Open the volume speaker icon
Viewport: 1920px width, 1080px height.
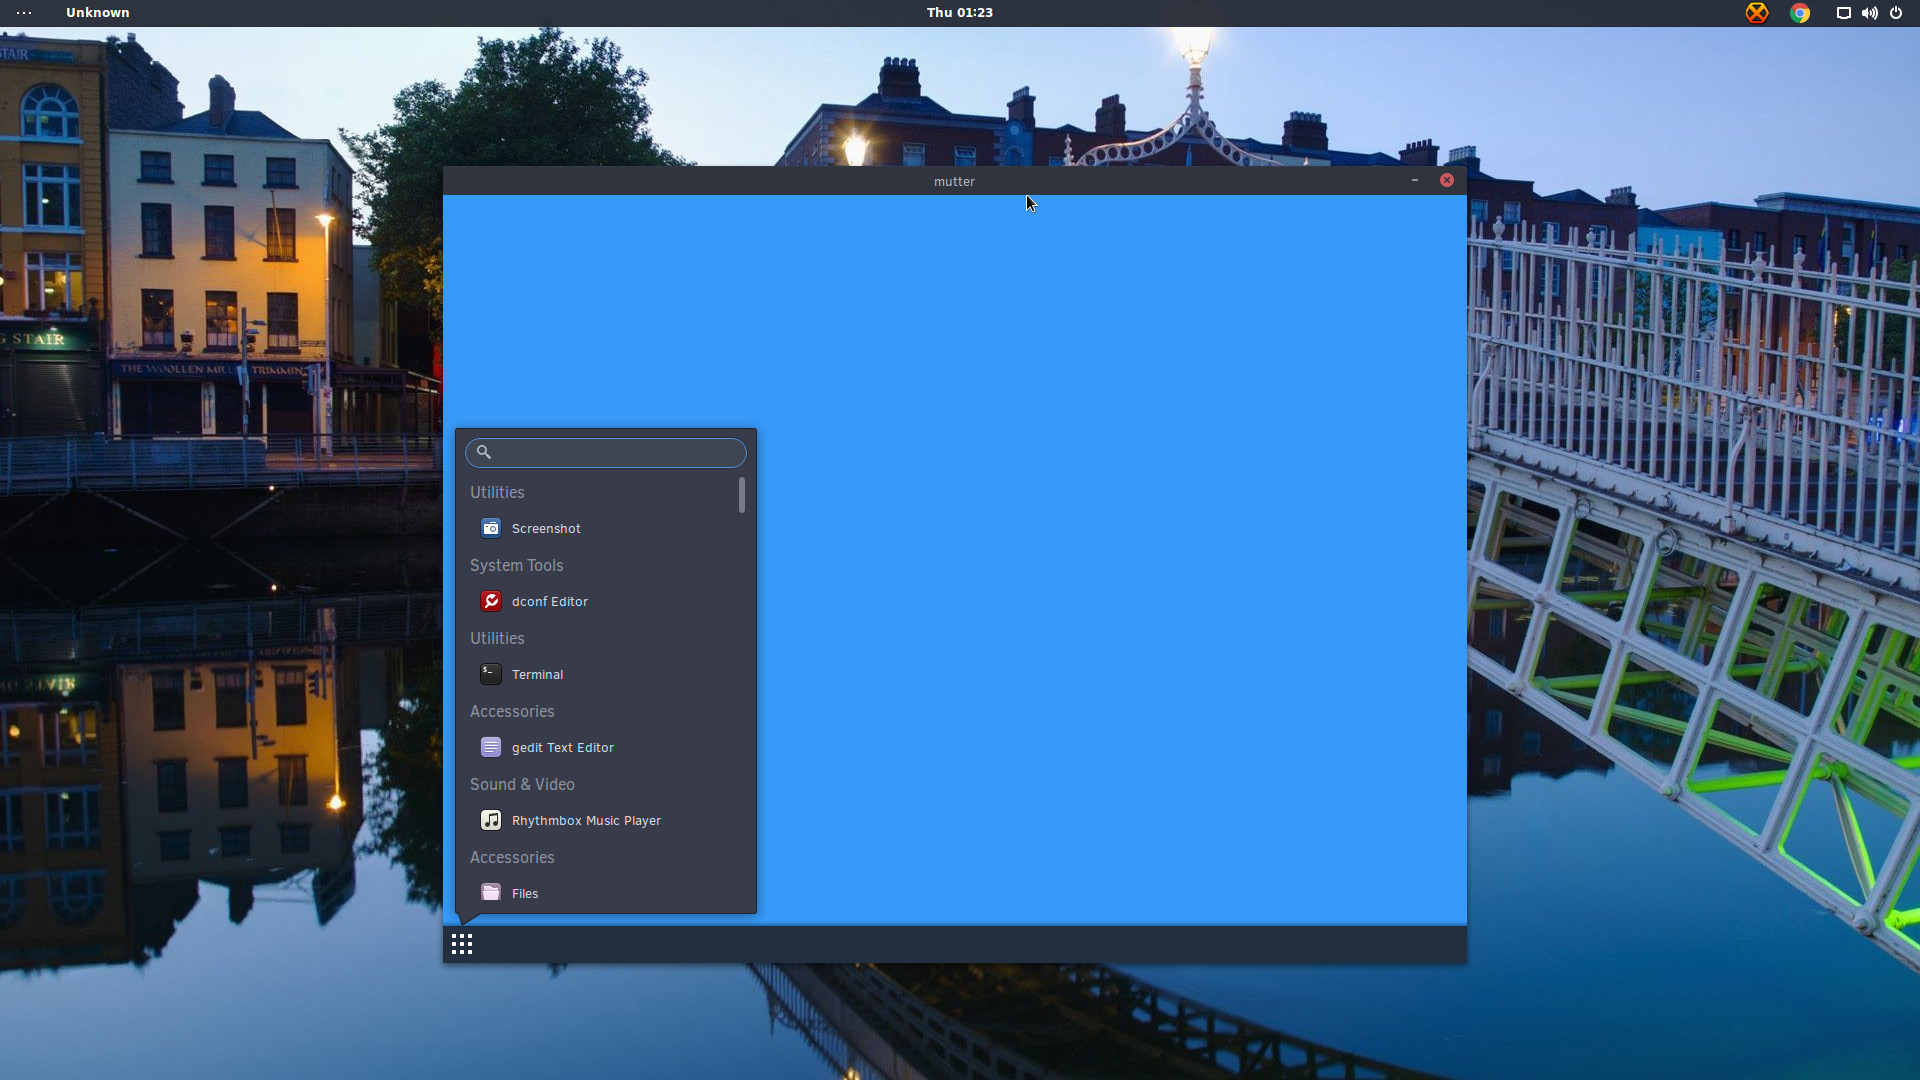coord(1869,13)
